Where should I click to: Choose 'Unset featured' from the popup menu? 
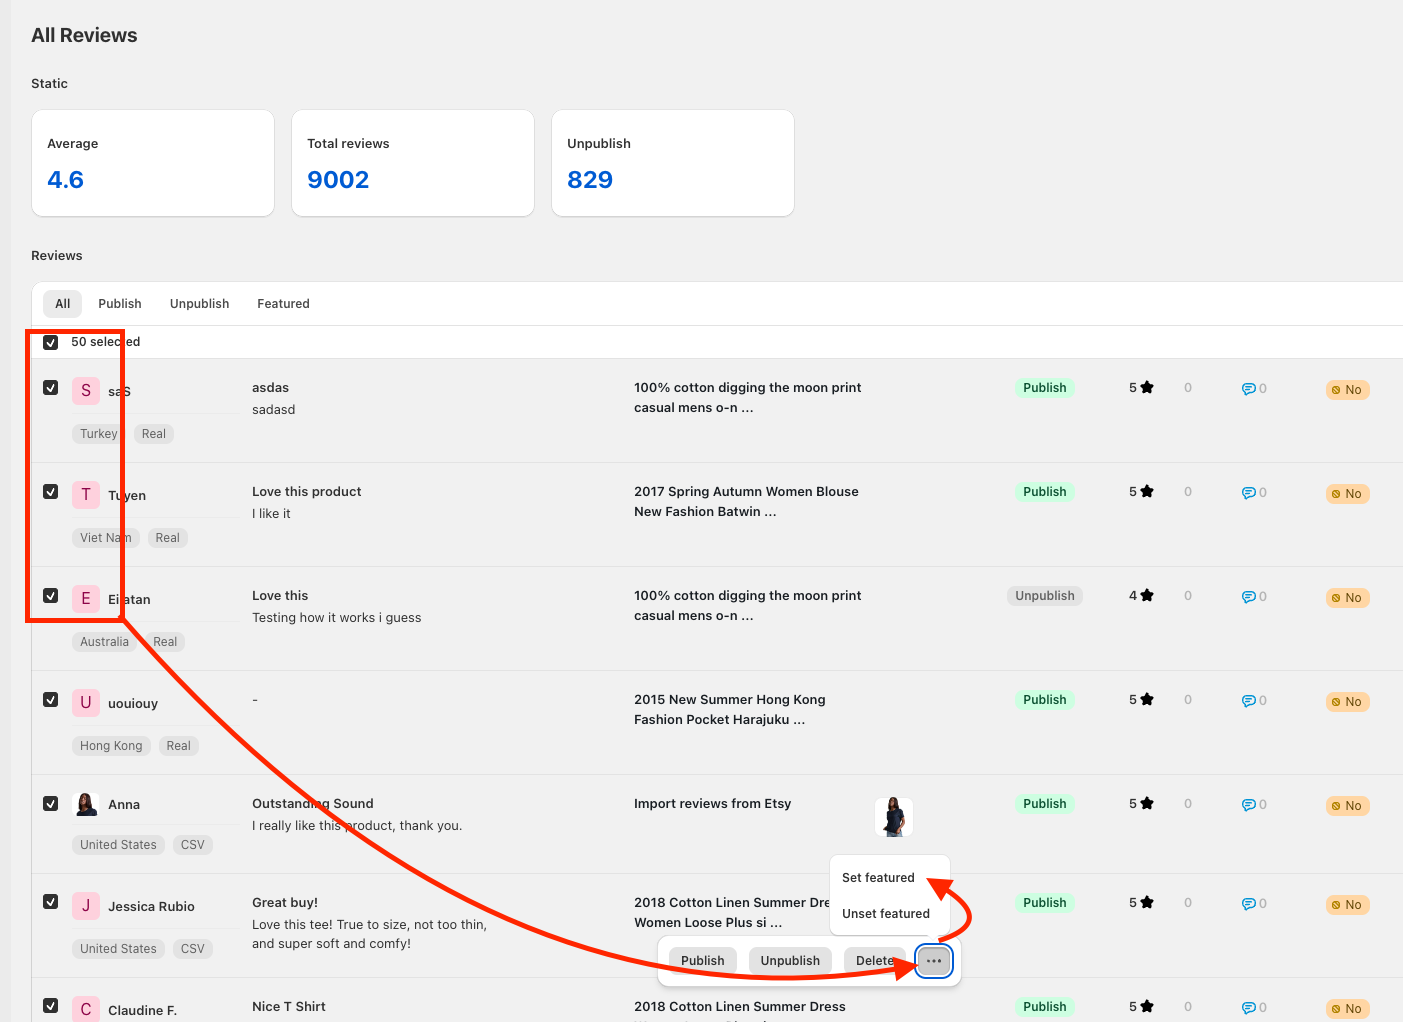pyautogui.click(x=886, y=914)
